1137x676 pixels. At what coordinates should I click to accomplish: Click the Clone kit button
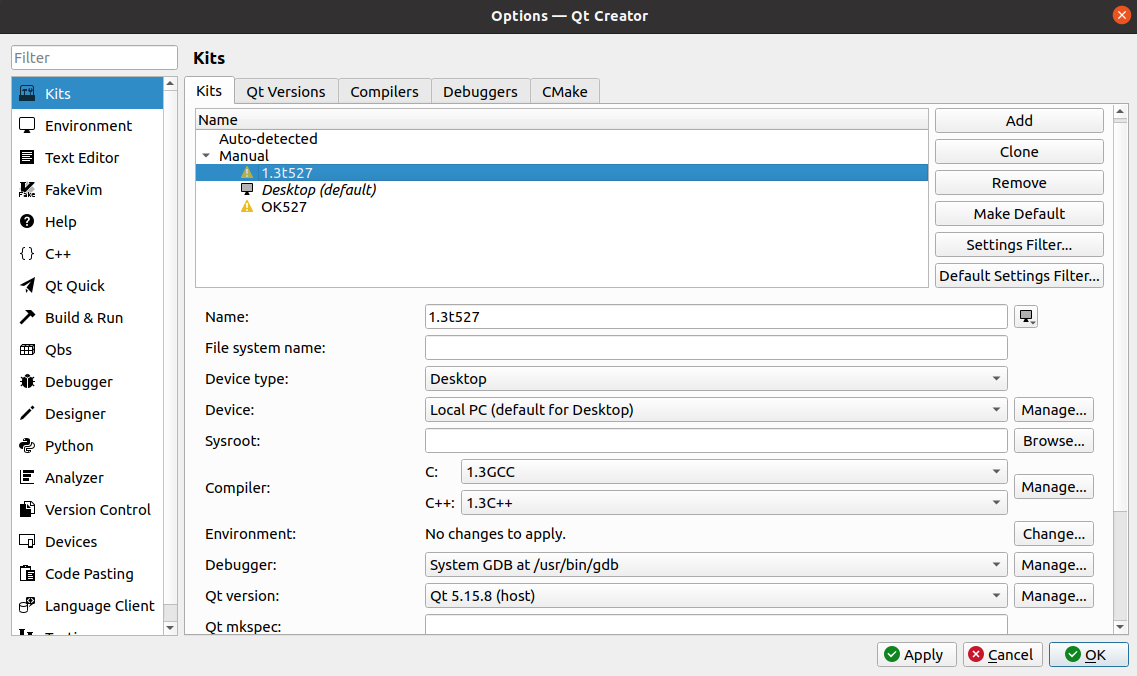(1019, 152)
